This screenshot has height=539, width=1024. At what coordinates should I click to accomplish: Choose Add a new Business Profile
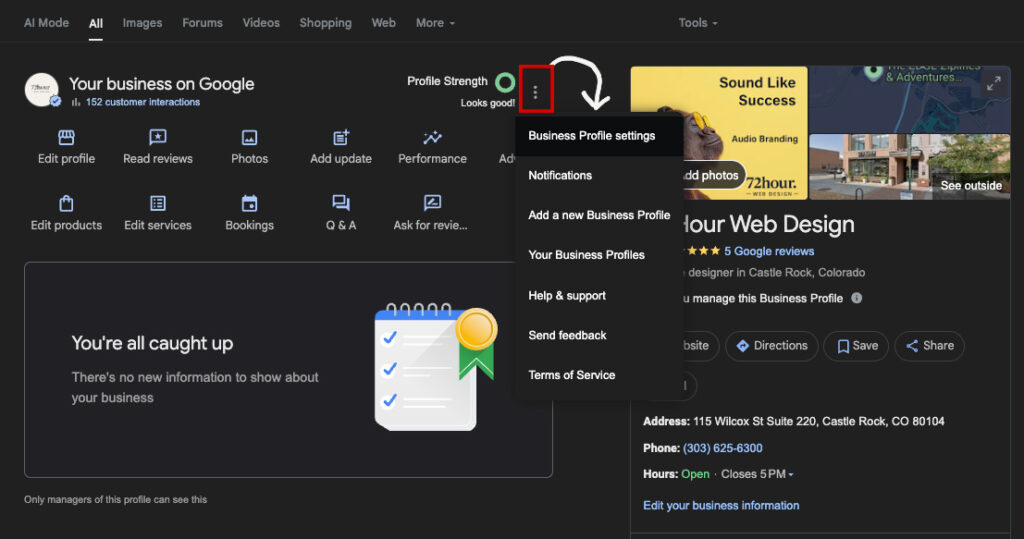tap(599, 215)
